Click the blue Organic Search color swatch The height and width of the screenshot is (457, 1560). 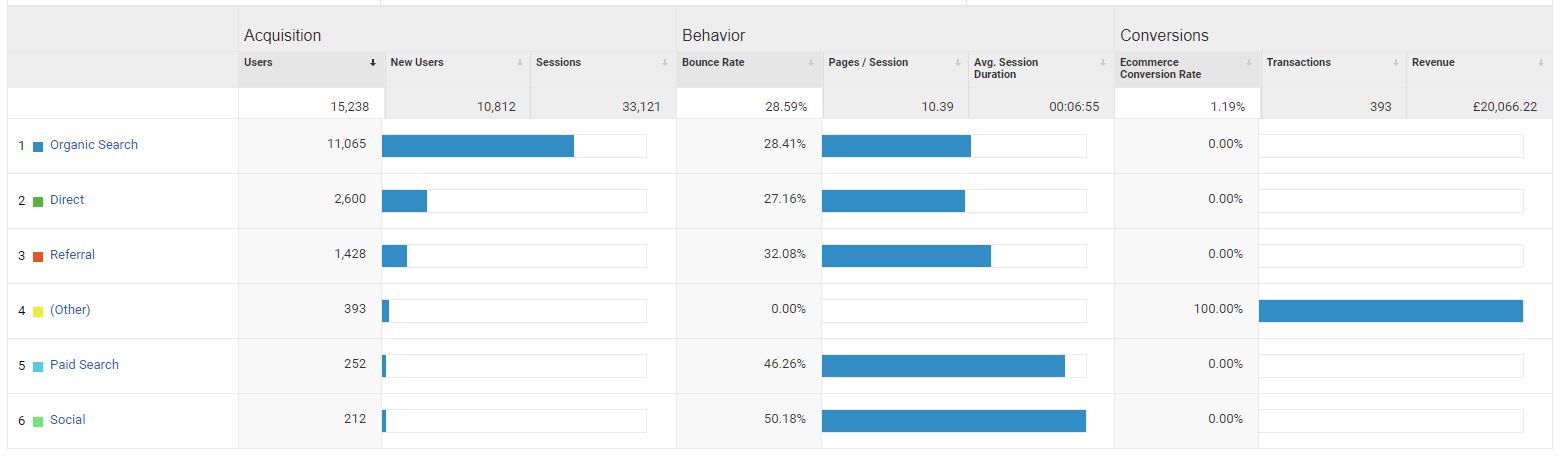[x=38, y=146]
